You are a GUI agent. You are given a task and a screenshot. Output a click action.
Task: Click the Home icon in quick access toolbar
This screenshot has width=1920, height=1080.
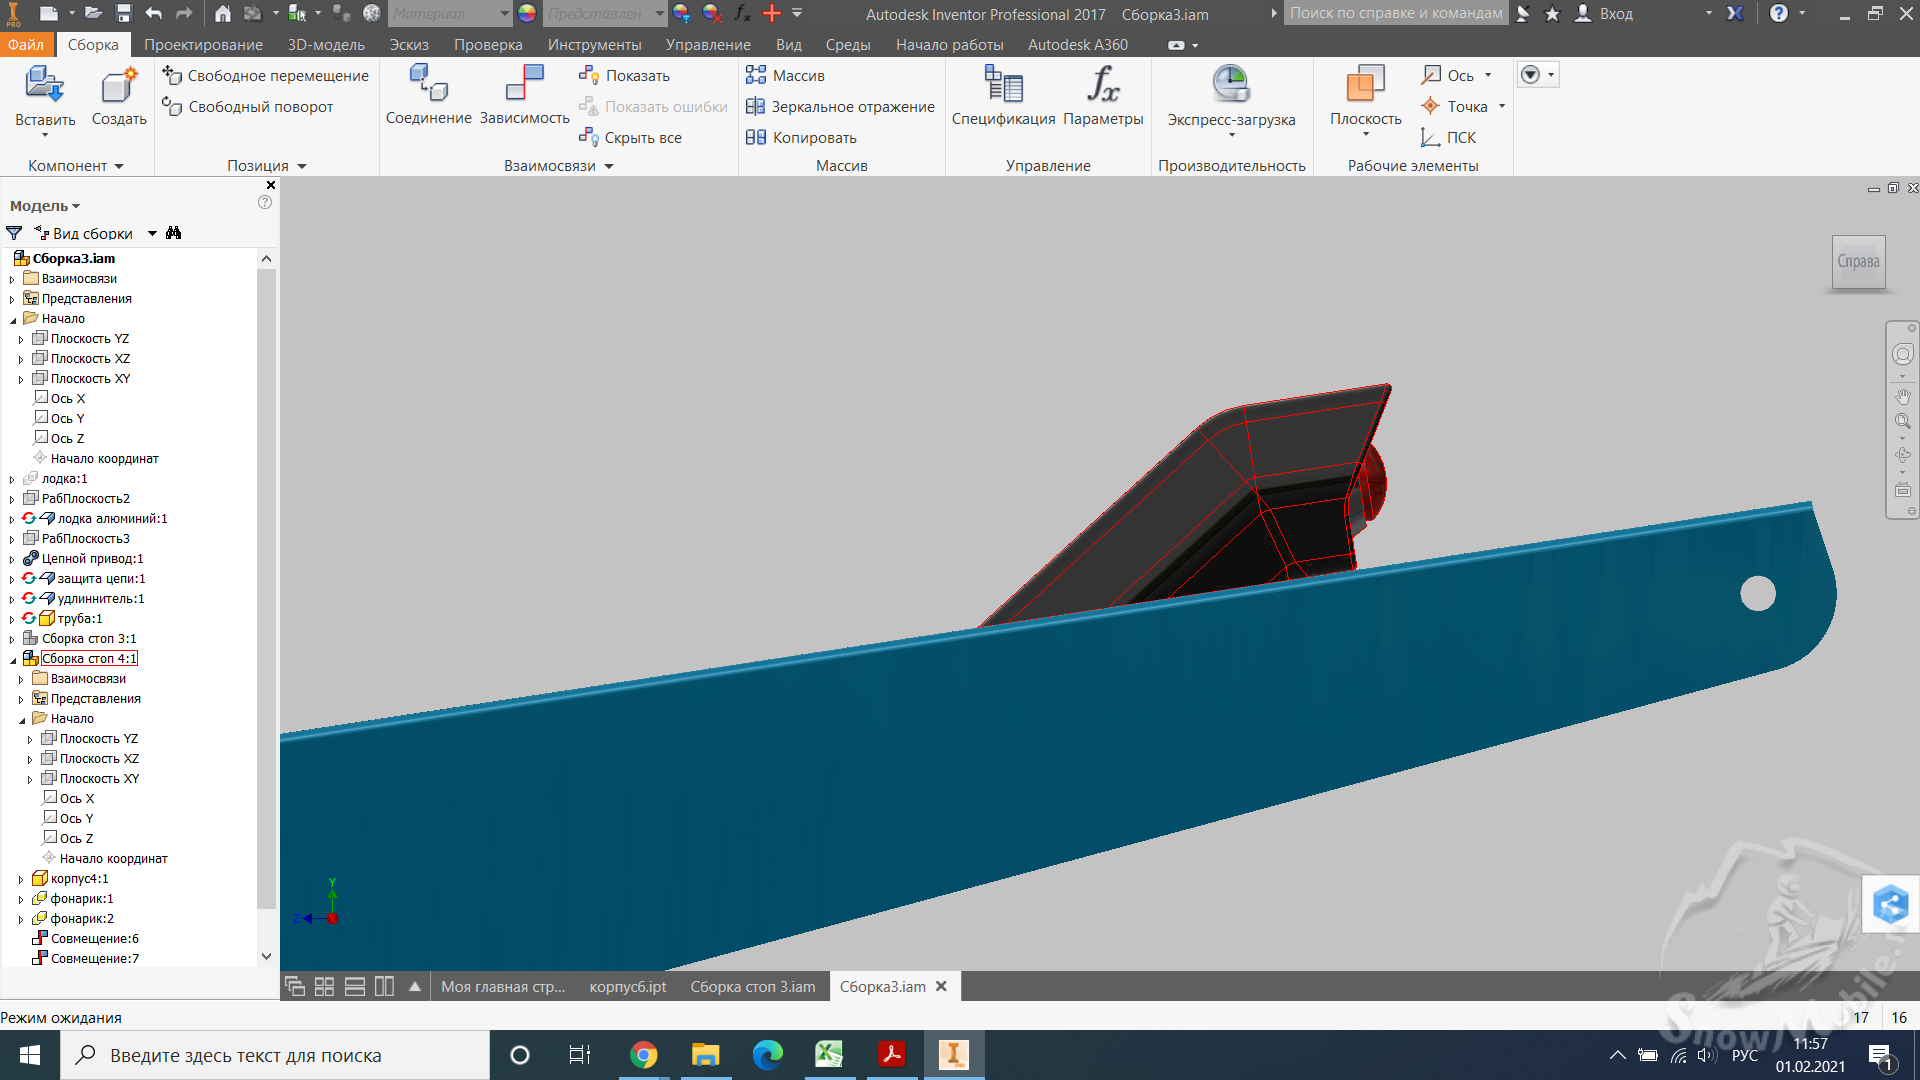pos(222,13)
